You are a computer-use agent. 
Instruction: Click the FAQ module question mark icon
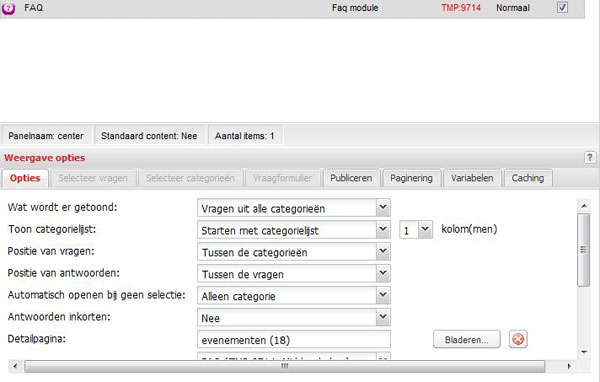coord(8,8)
